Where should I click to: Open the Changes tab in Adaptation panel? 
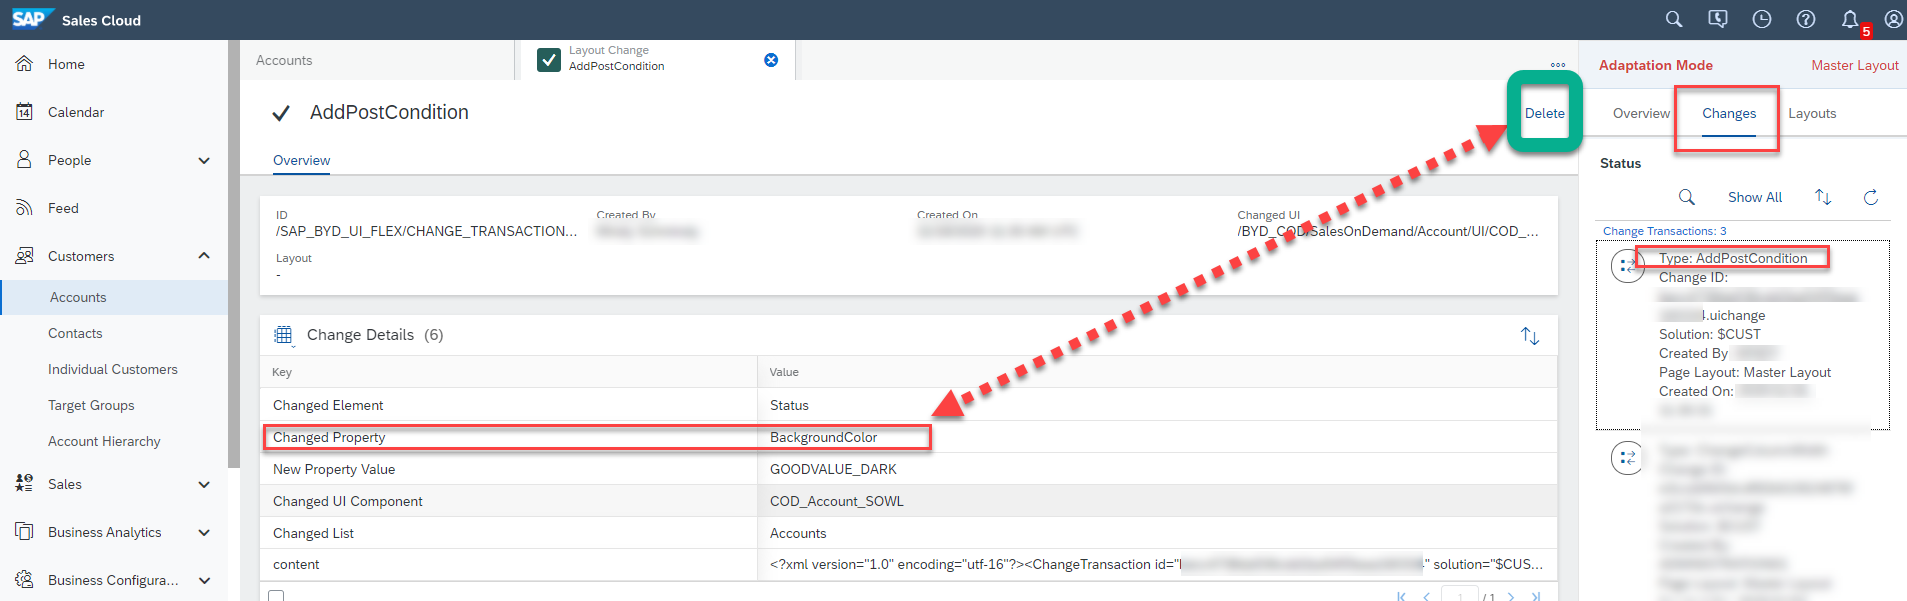pyautogui.click(x=1729, y=113)
